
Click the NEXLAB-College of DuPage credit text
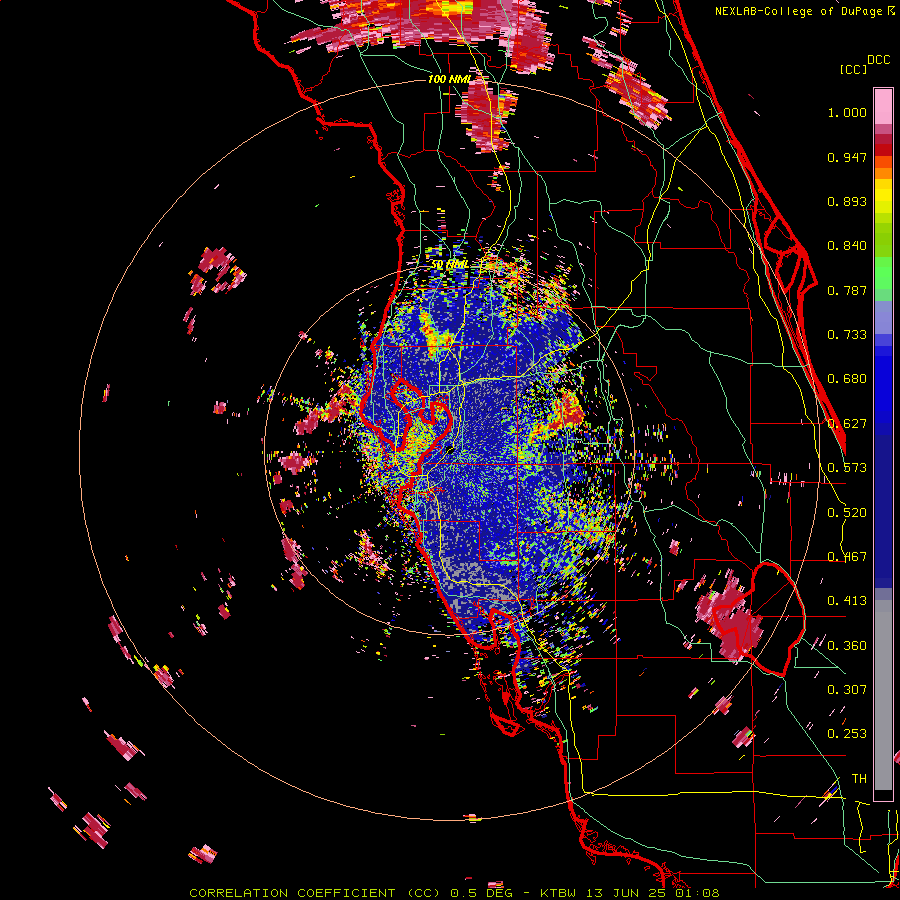tap(799, 11)
